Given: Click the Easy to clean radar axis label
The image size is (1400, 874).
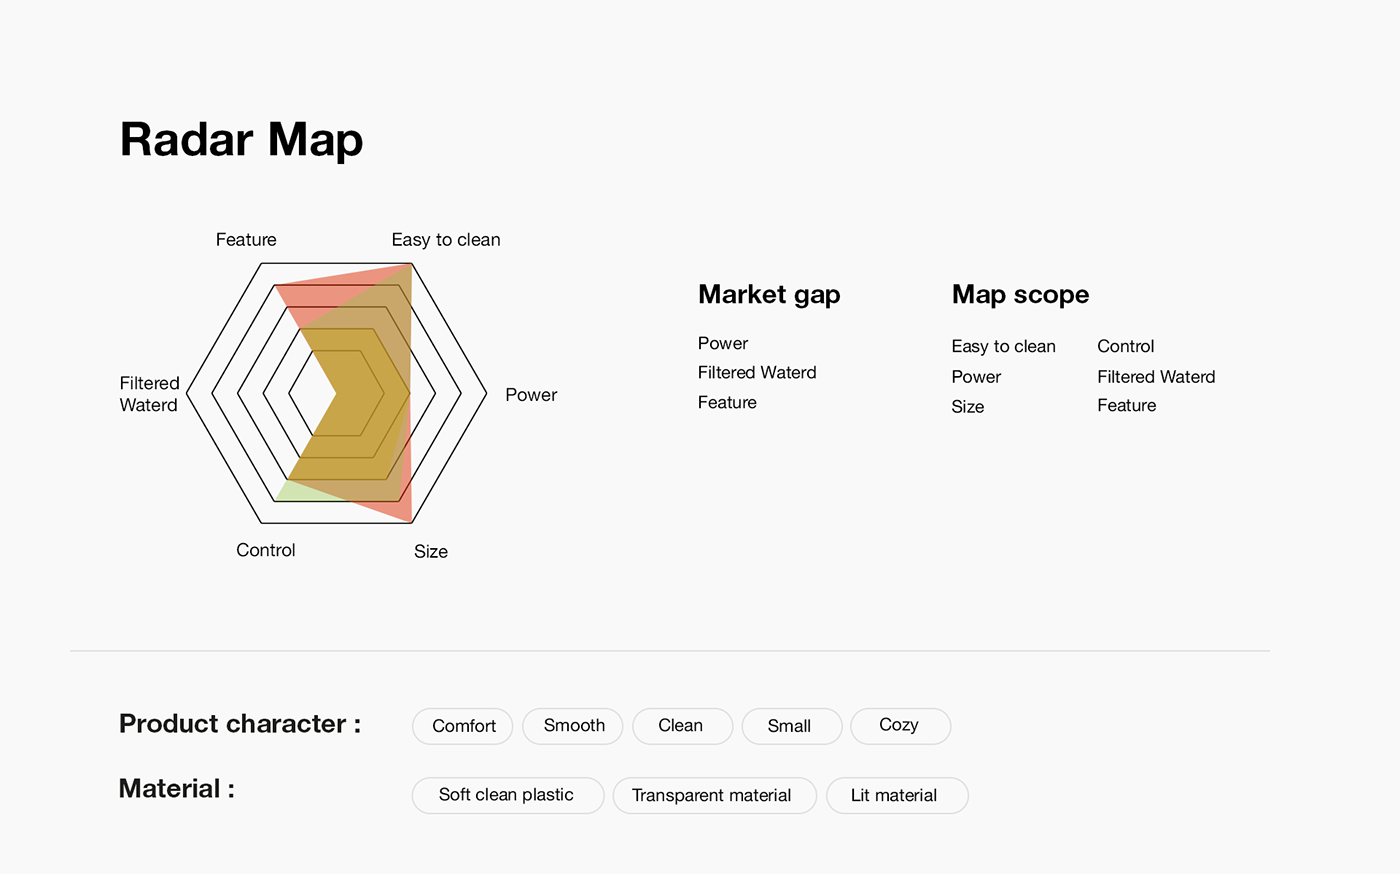Looking at the screenshot, I should [446, 240].
